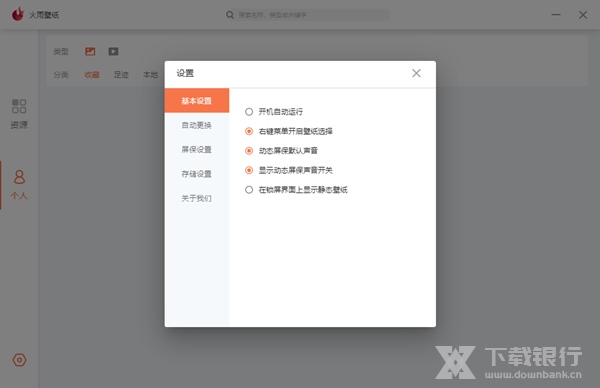Close the 火萤壁纸 main window
600x388 pixels.
(x=583, y=15)
